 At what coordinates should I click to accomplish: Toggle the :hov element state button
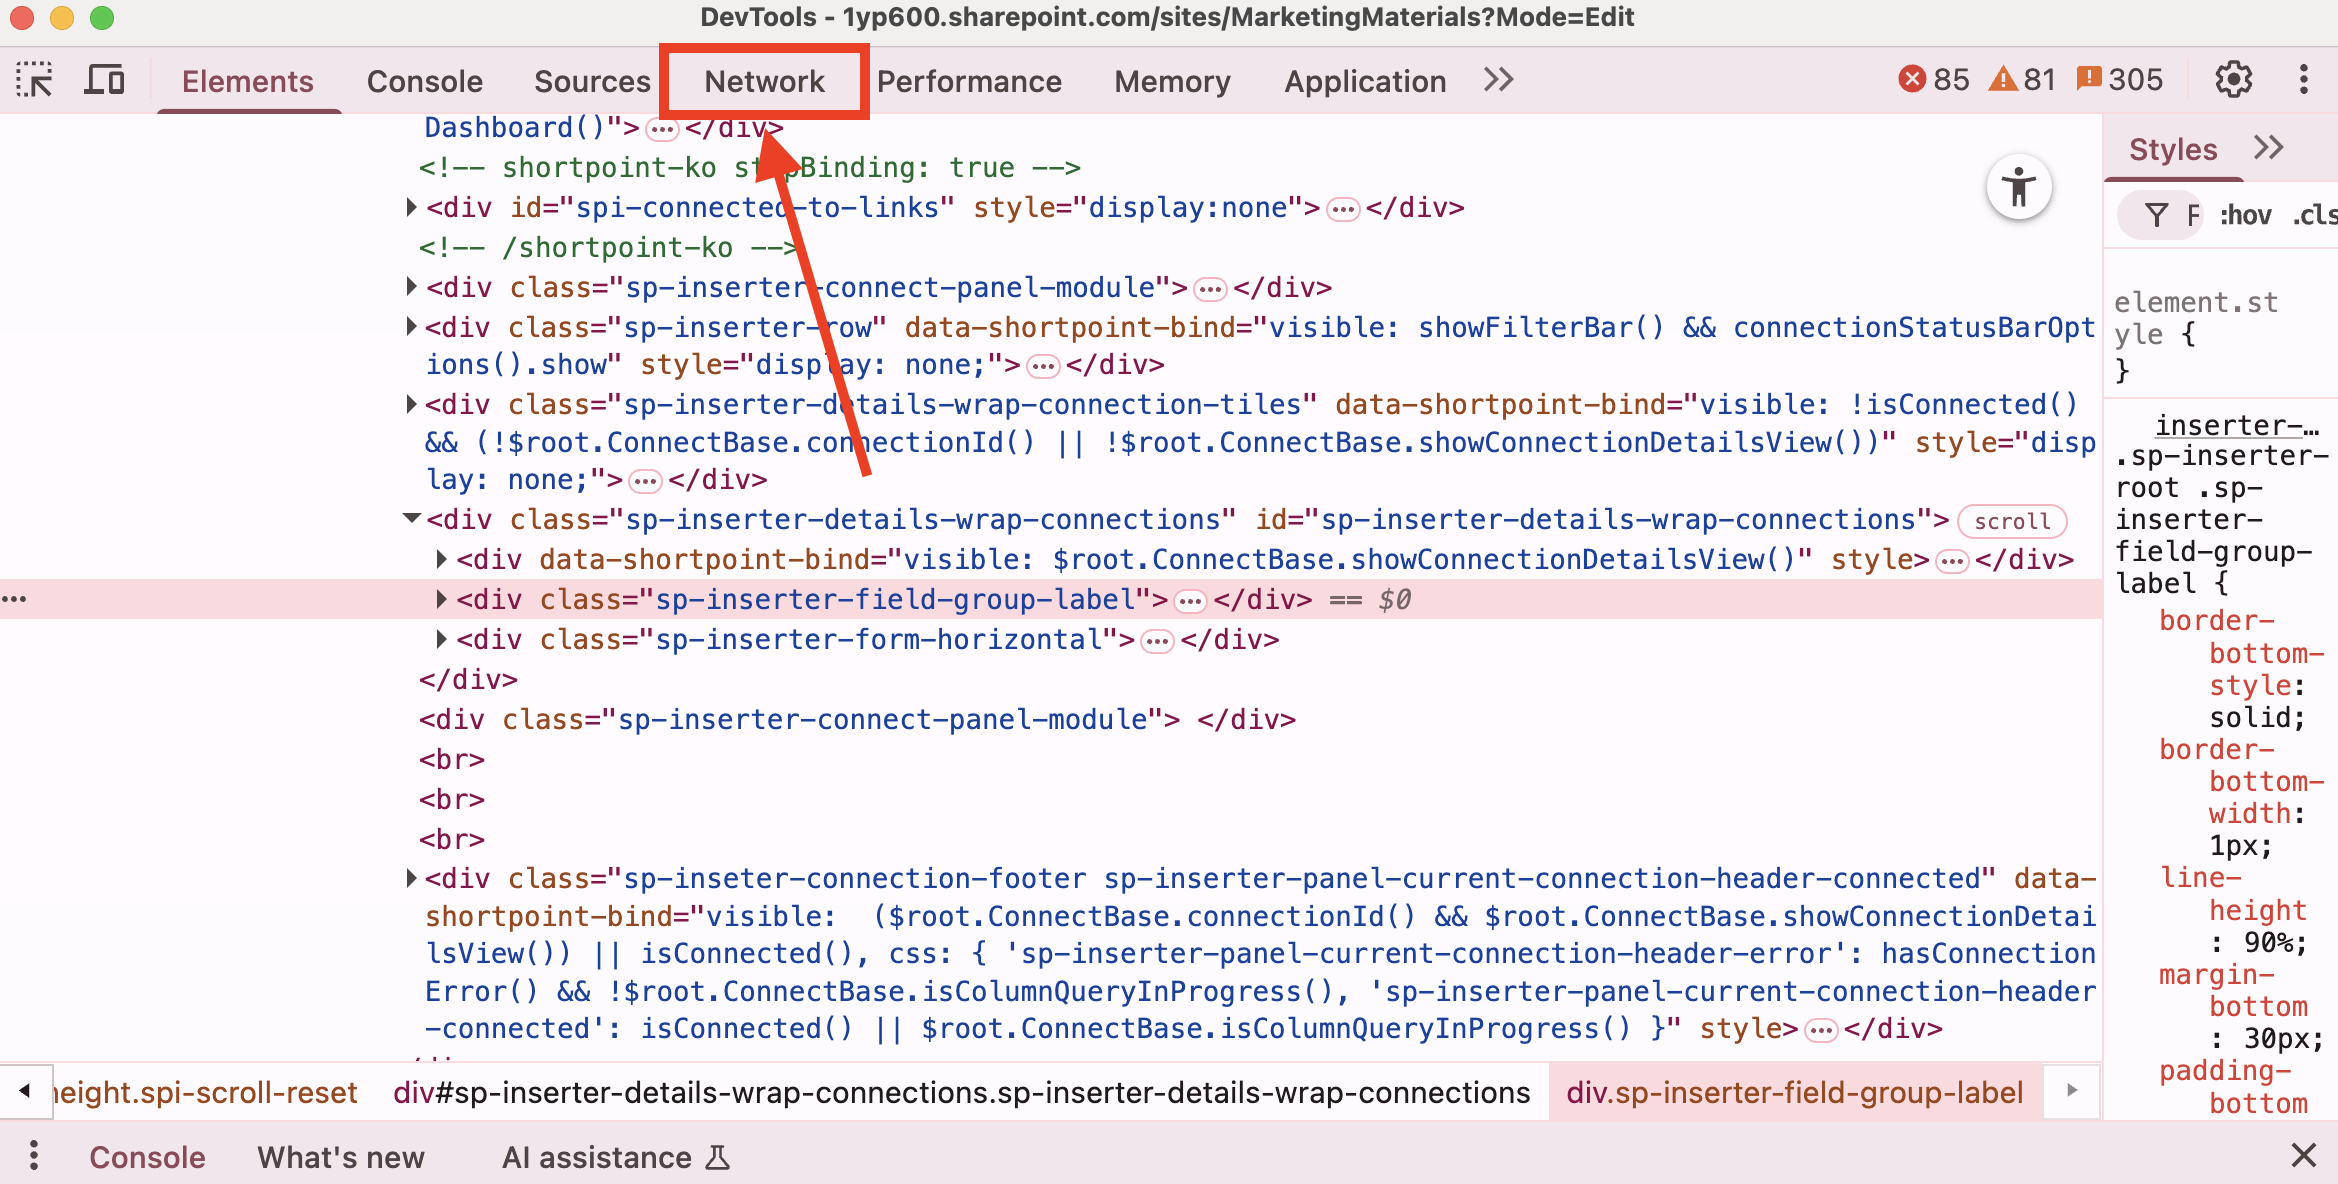tap(2245, 215)
